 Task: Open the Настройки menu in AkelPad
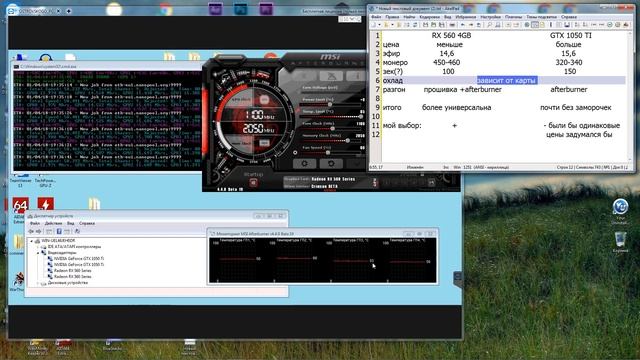point(490,17)
